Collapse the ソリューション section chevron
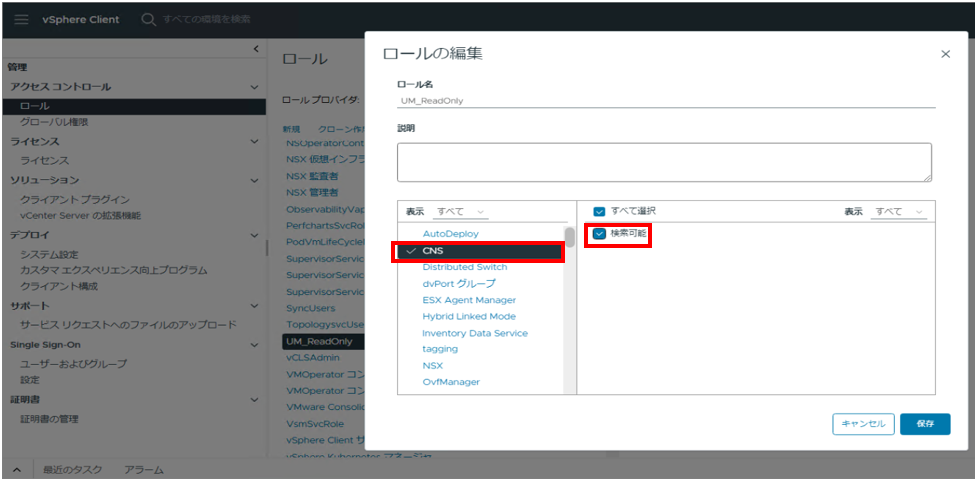The width and height of the screenshot is (975, 481). 254,180
